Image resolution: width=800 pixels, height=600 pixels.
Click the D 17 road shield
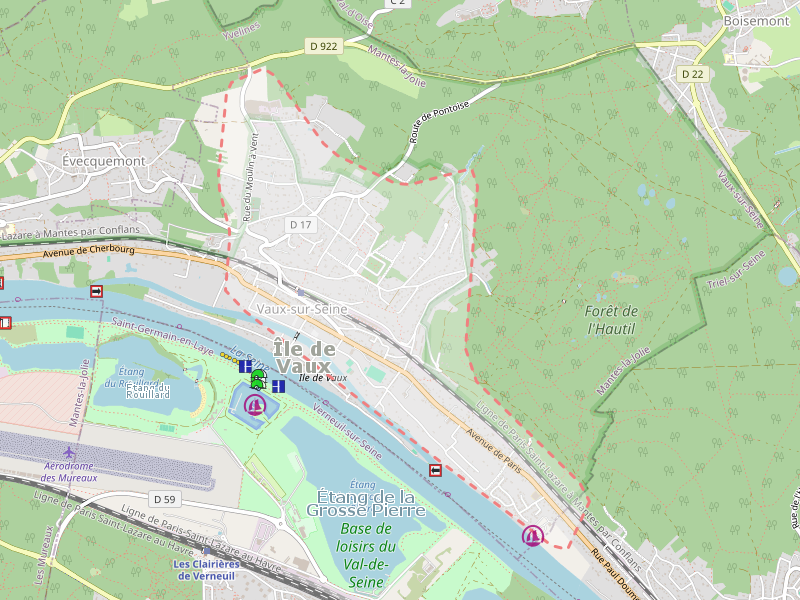coord(301,224)
